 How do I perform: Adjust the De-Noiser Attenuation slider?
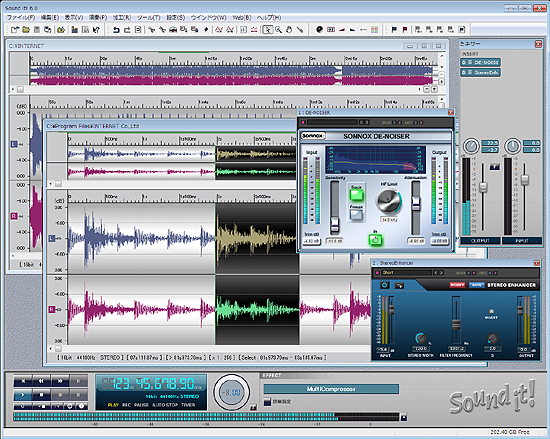[416, 204]
